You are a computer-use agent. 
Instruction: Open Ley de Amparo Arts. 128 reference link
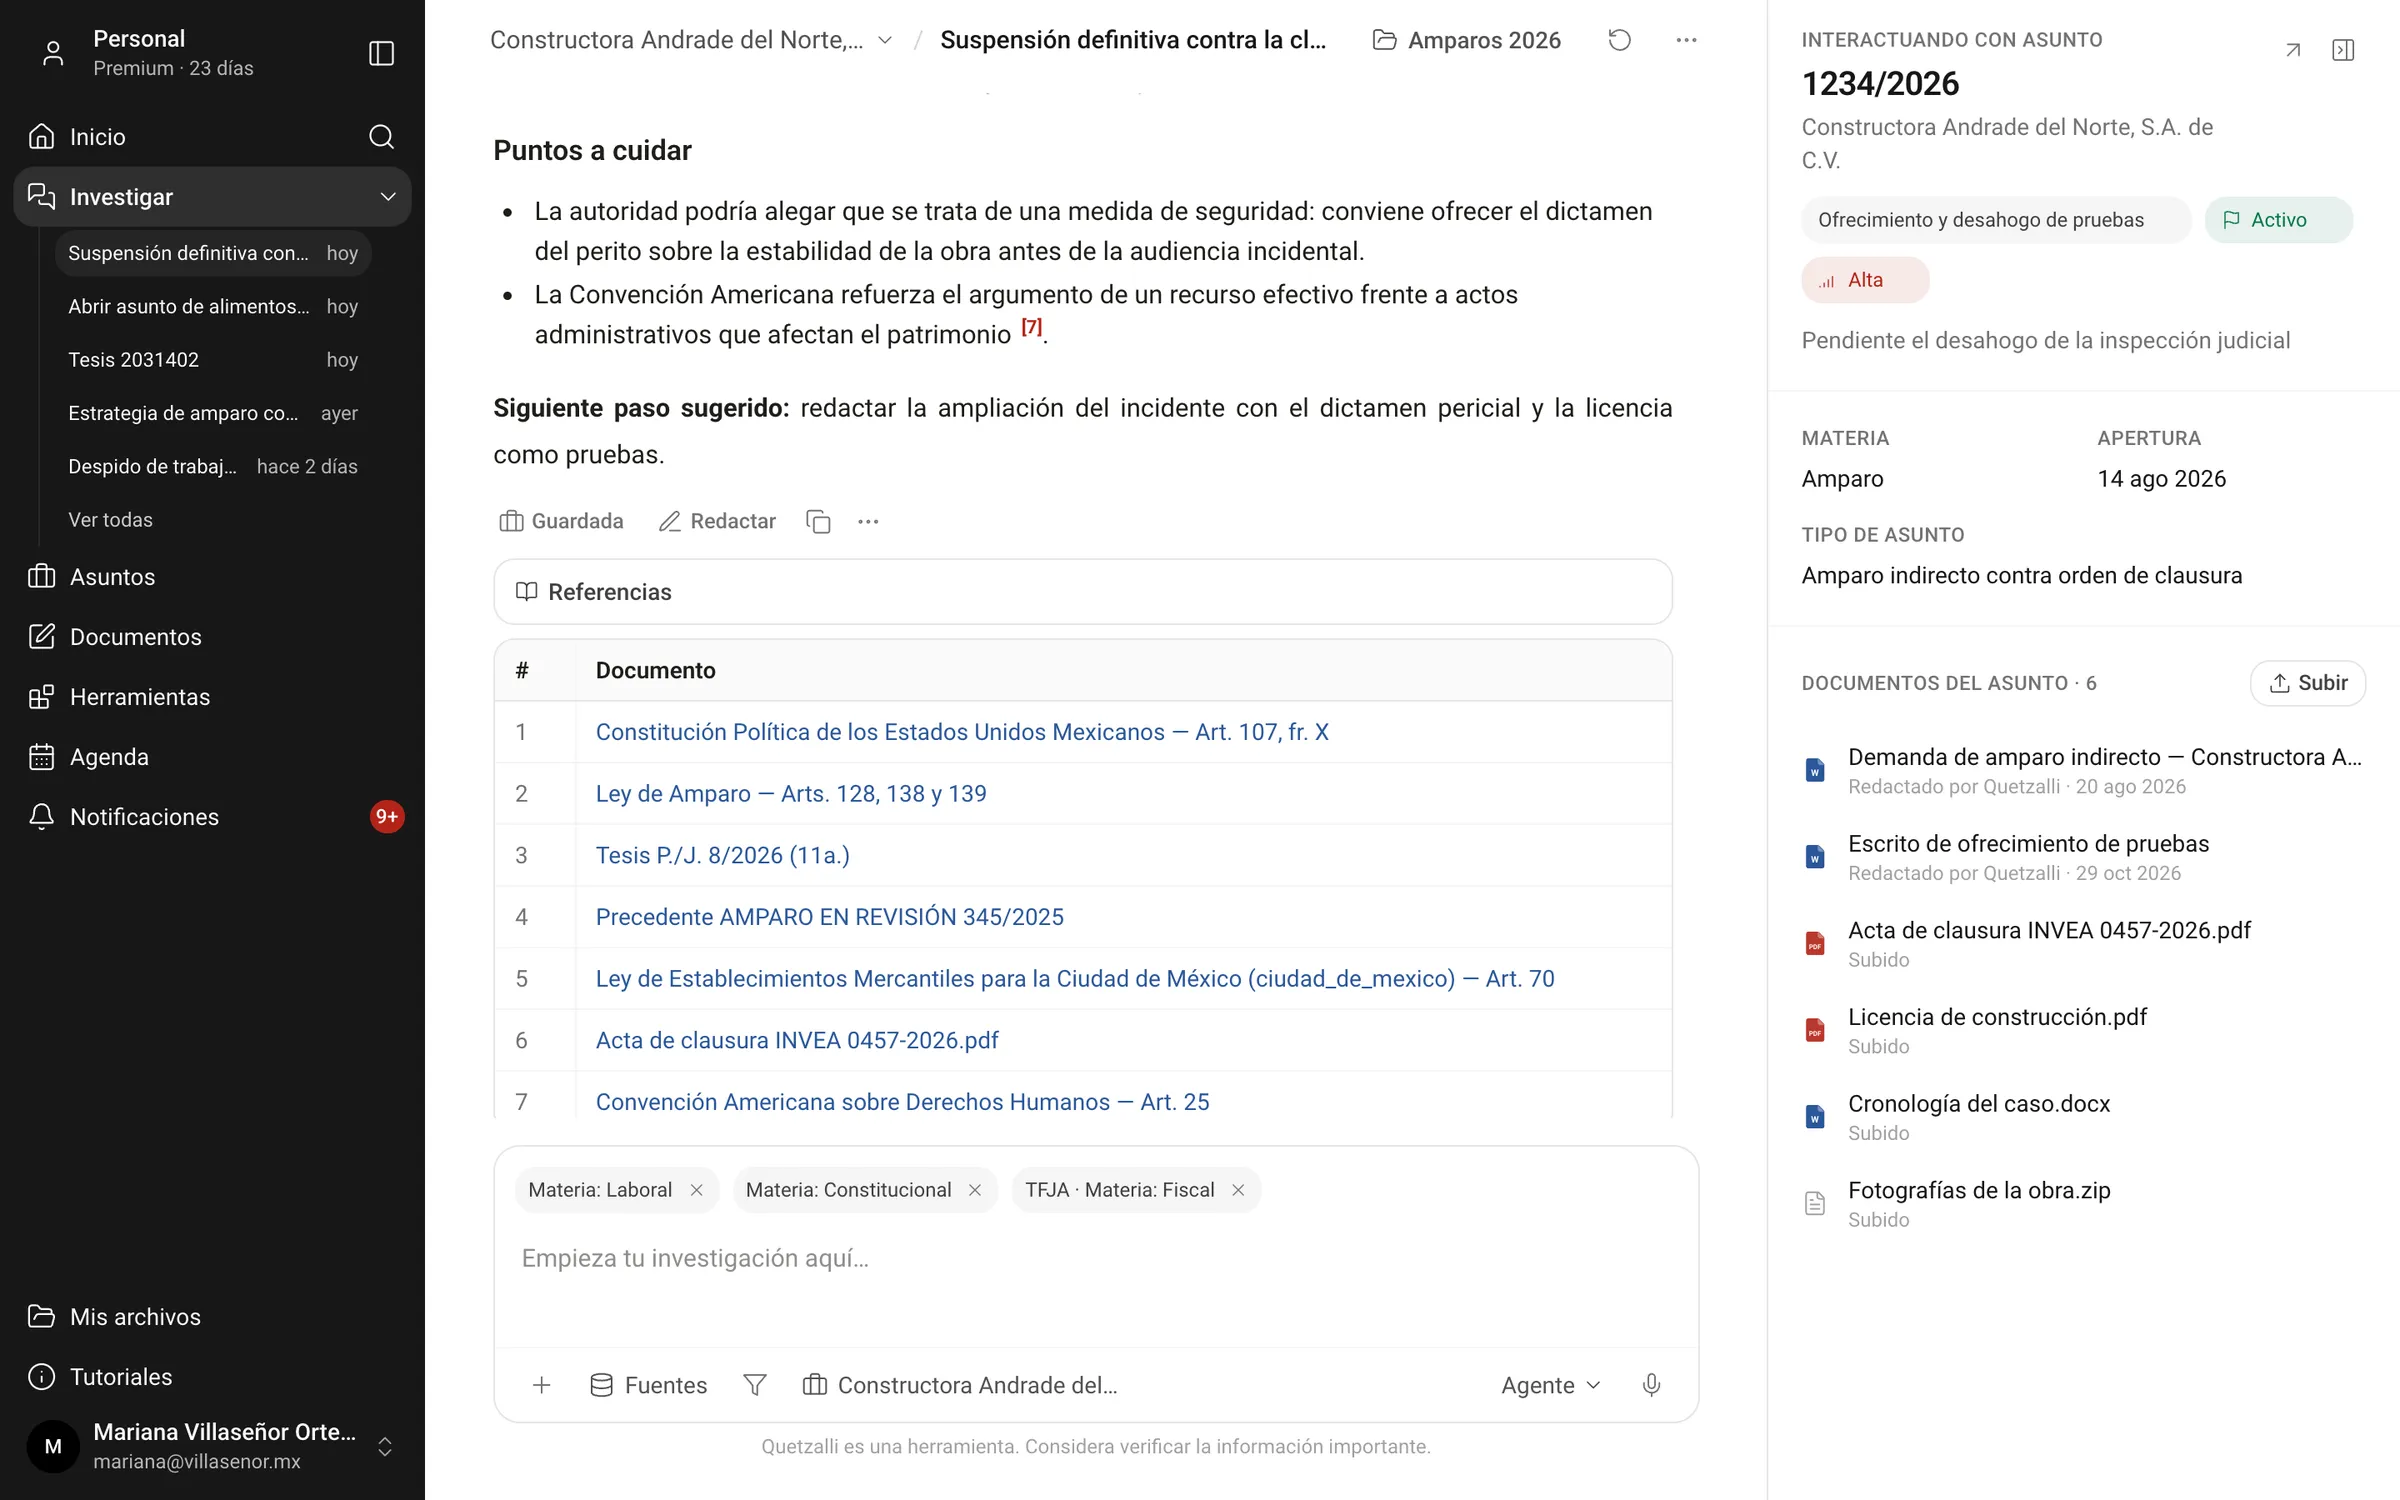pyautogui.click(x=791, y=794)
